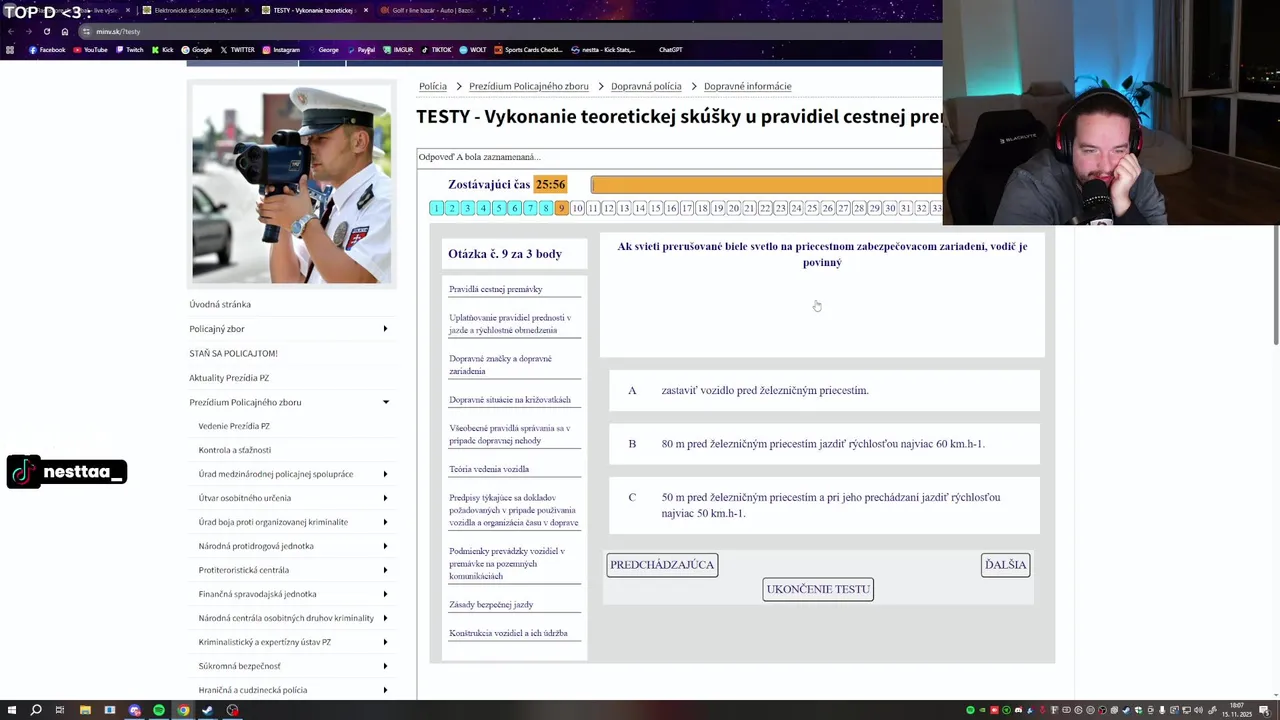Screen dimensions: 1280x720
Task: Expand Útvar osobitného určenia arrow
Action: [x=385, y=498]
